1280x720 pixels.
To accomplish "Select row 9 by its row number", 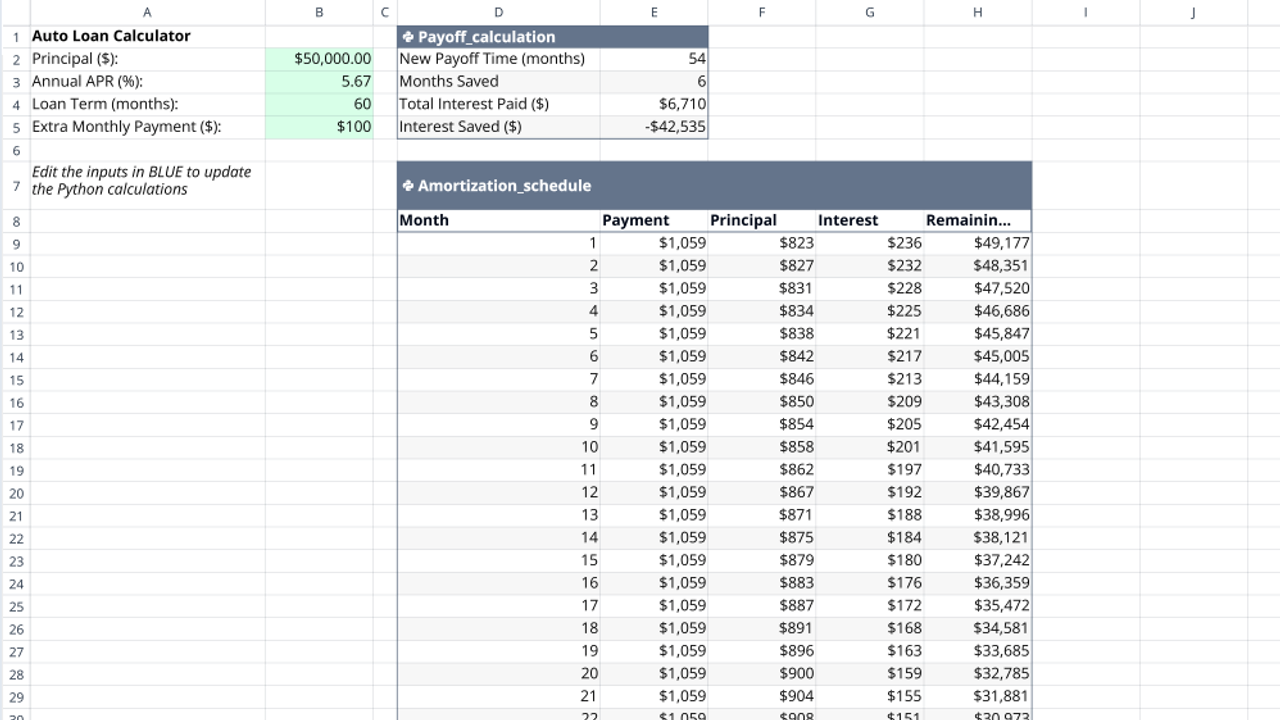I will pyautogui.click(x=16, y=243).
